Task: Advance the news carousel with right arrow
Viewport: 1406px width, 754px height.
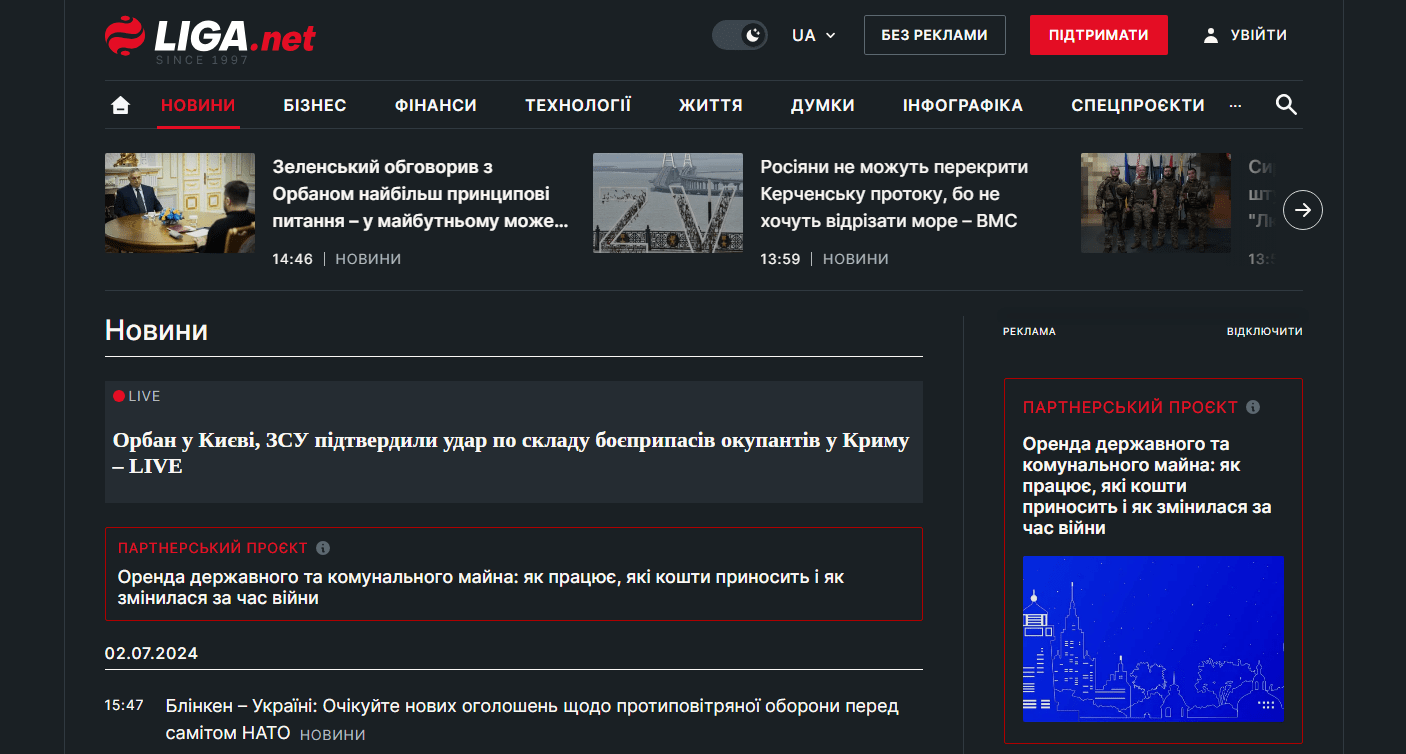Action: pyautogui.click(x=1303, y=210)
